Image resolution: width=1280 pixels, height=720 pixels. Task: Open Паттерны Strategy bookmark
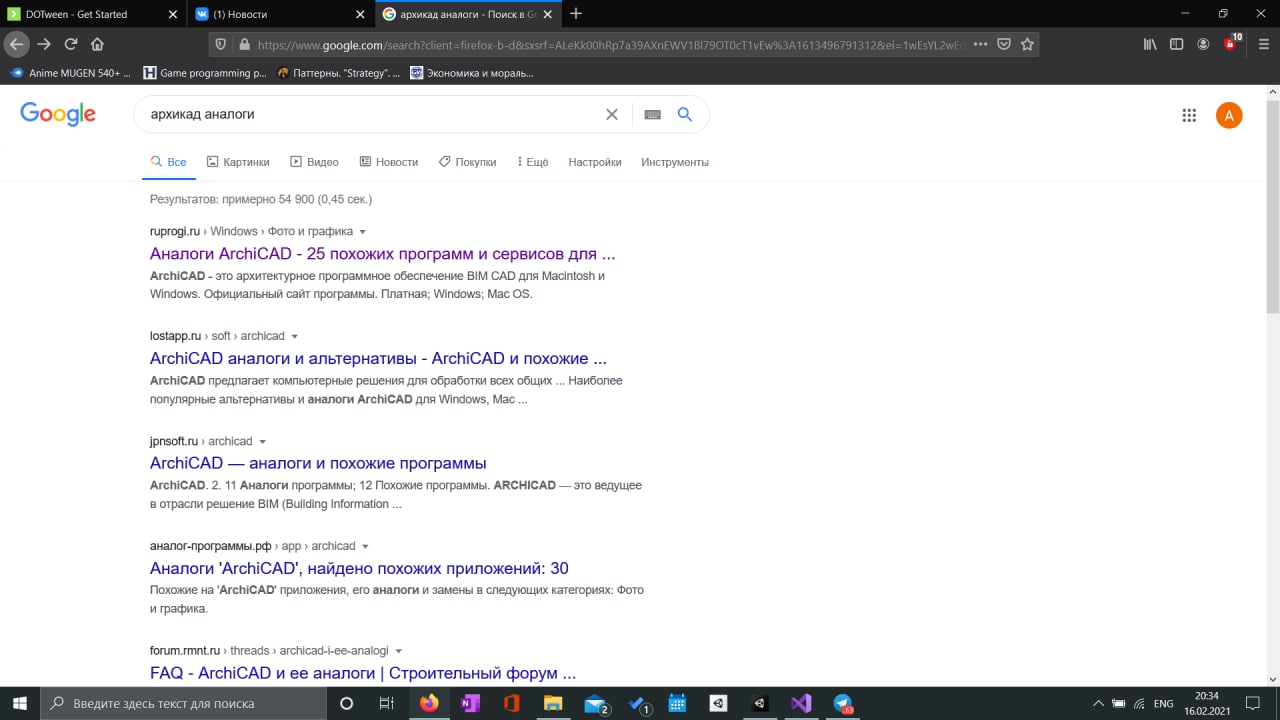[x=338, y=73]
